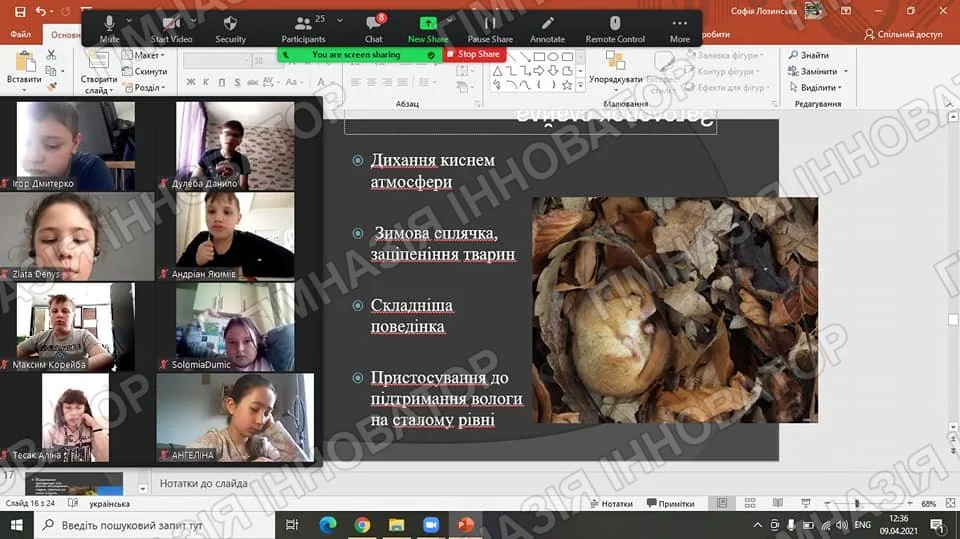Toggle text shadow S formatting
The image size is (960, 539).
[x=237, y=81]
